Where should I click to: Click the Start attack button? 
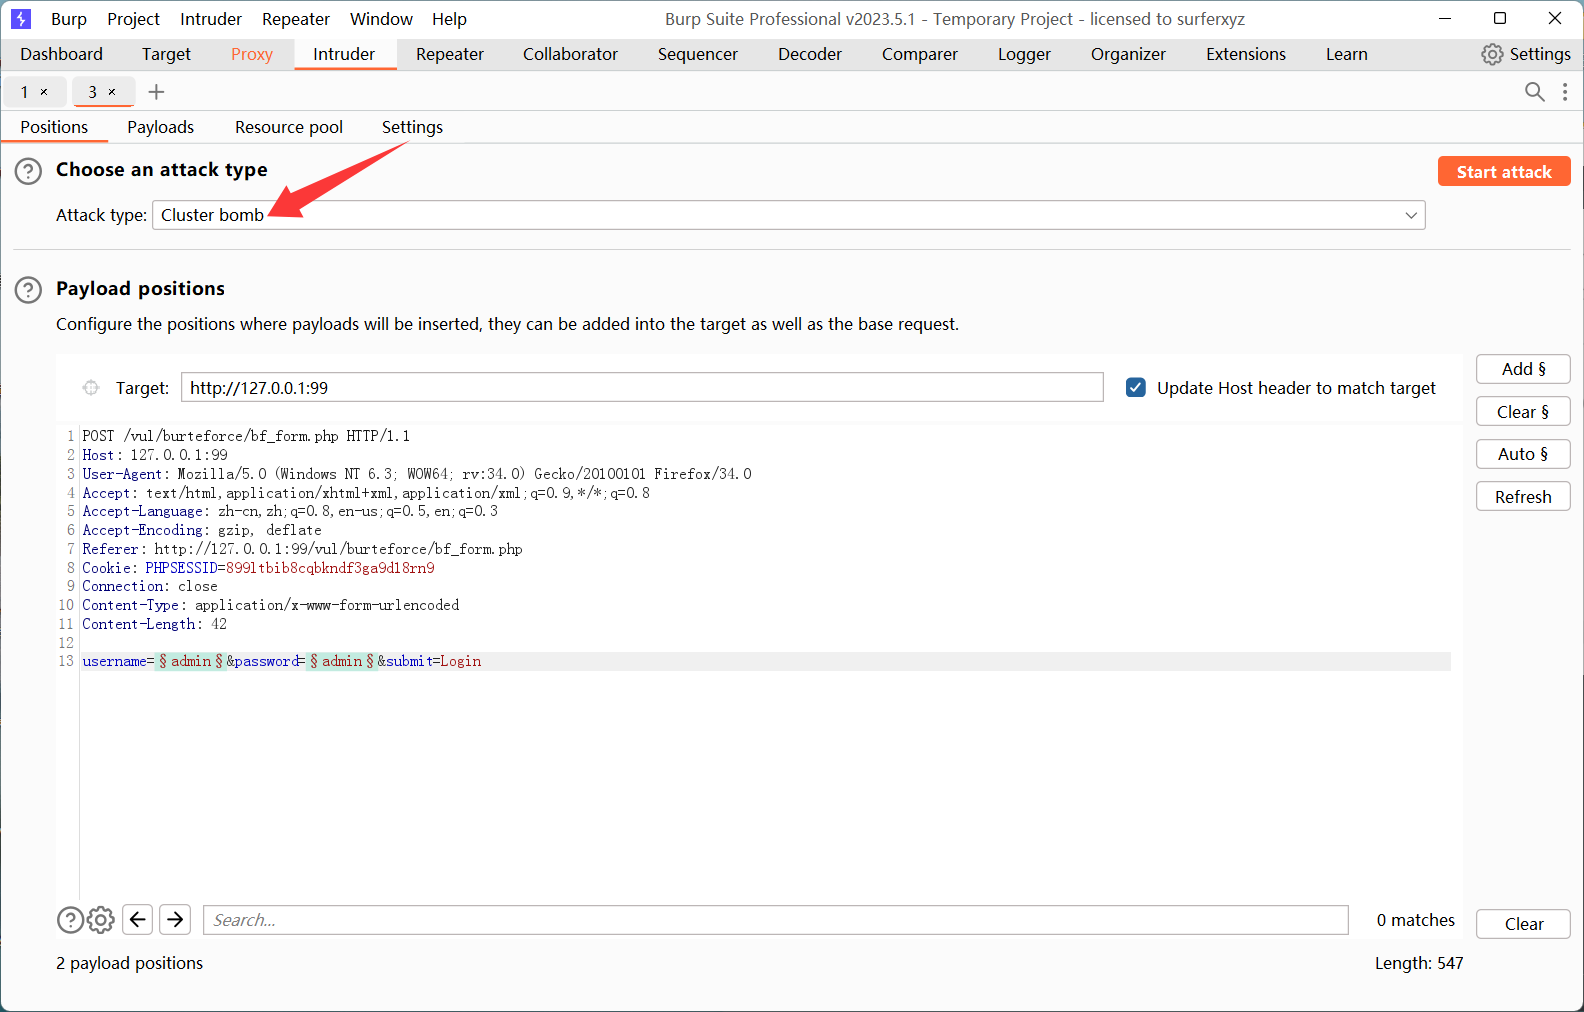(x=1504, y=171)
